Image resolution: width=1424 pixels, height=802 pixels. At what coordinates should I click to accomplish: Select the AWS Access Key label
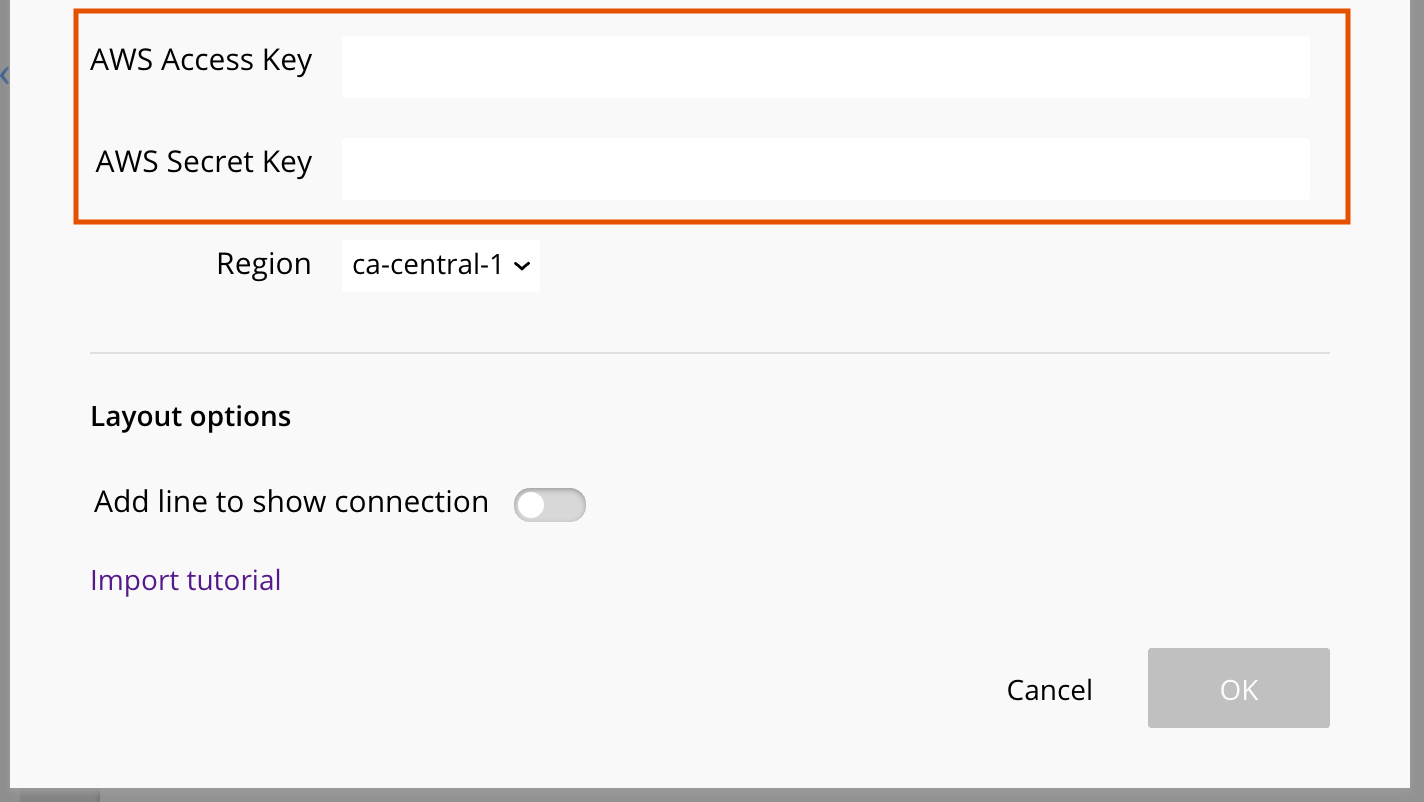(x=201, y=60)
